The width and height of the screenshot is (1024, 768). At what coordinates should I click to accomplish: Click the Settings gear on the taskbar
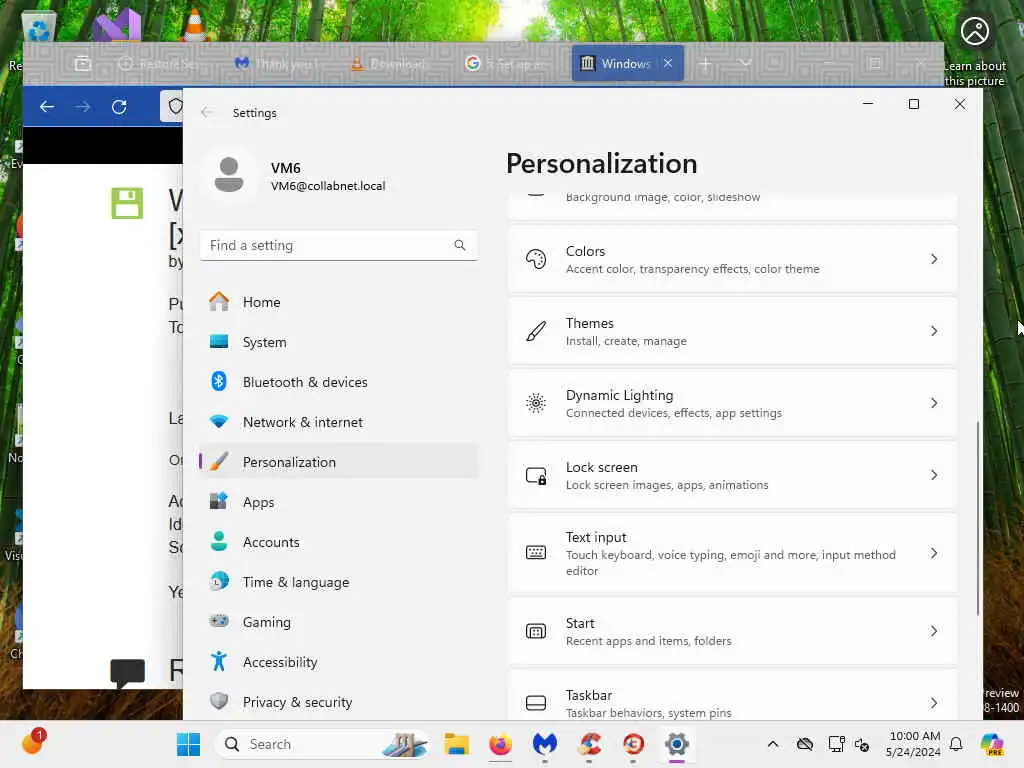pyautogui.click(x=677, y=744)
